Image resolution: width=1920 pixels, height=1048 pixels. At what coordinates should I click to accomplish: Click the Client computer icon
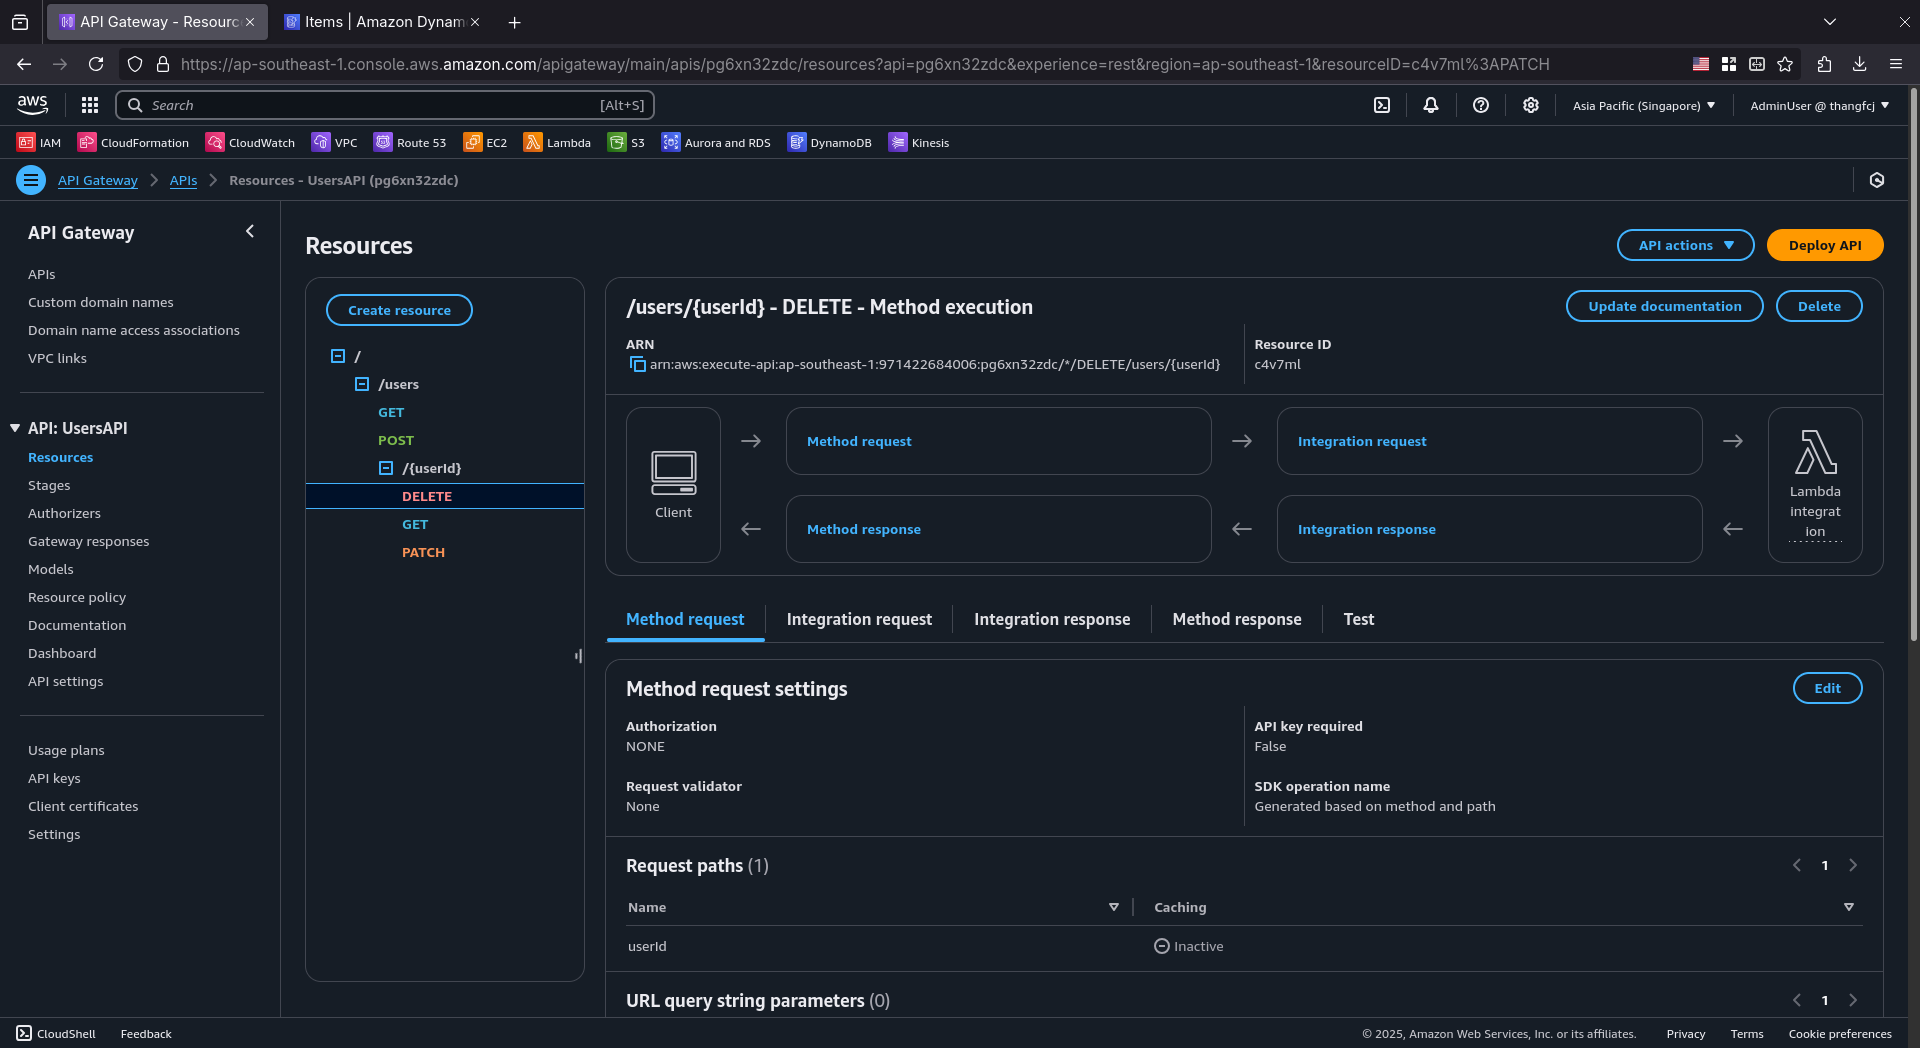tap(673, 472)
